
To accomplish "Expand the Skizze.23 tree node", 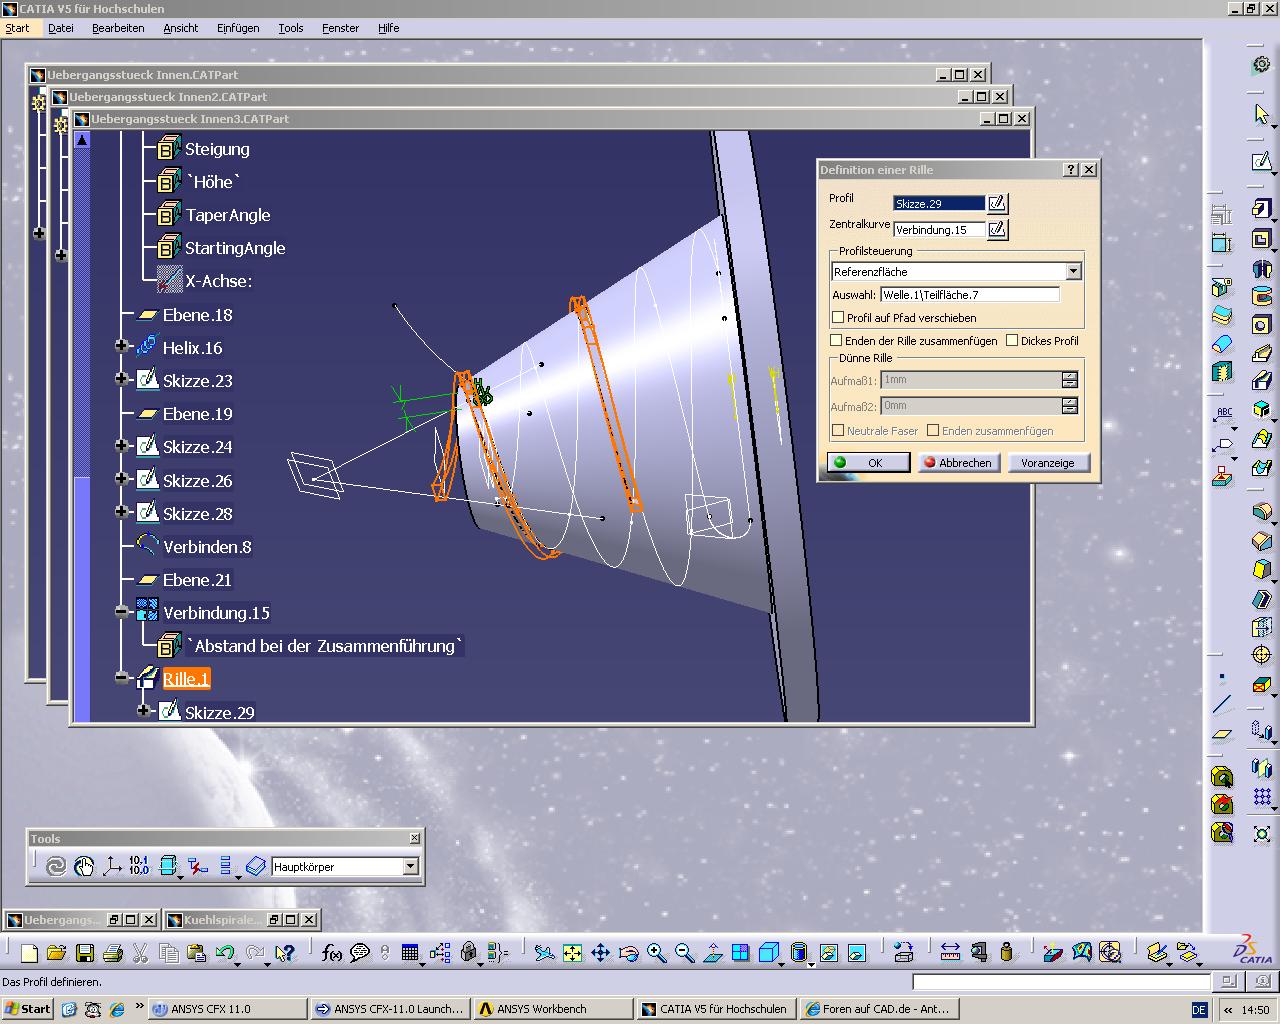I will (x=122, y=380).
